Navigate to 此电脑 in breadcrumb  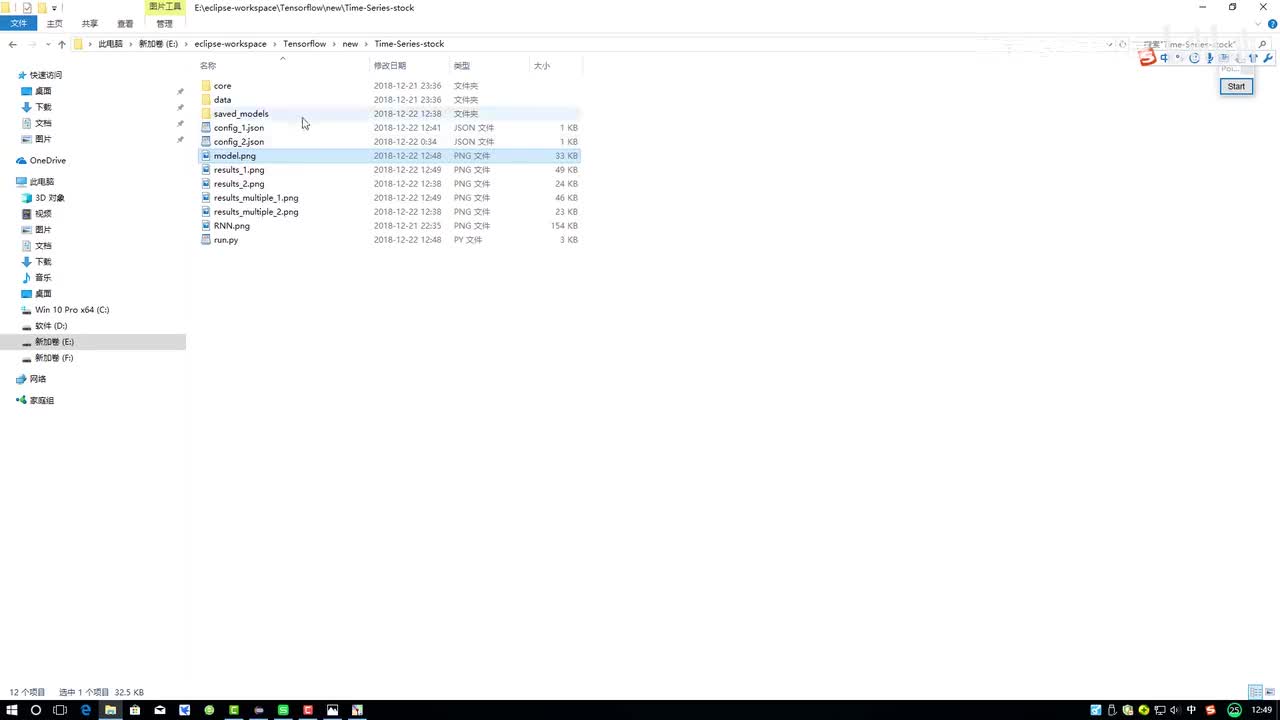(x=110, y=44)
